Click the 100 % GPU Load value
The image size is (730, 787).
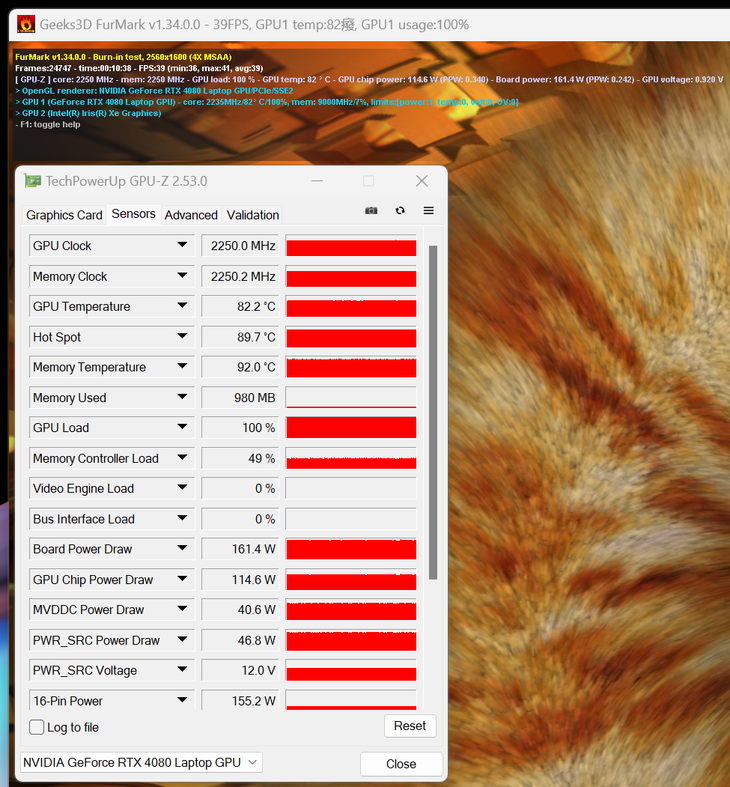tap(240, 428)
